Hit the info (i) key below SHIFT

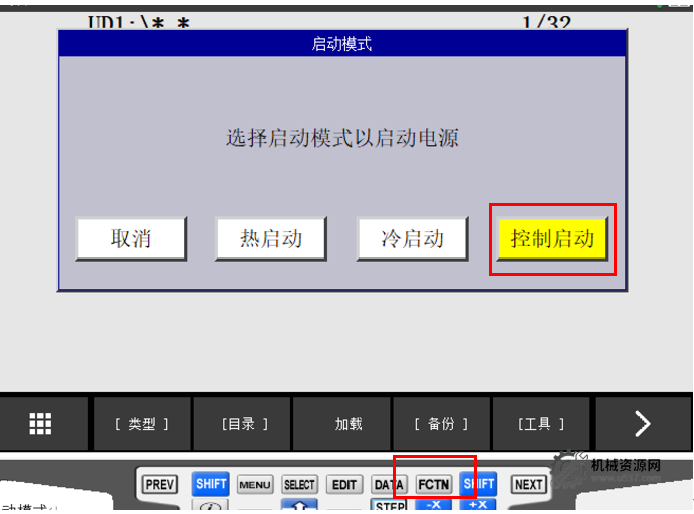(x=211, y=506)
